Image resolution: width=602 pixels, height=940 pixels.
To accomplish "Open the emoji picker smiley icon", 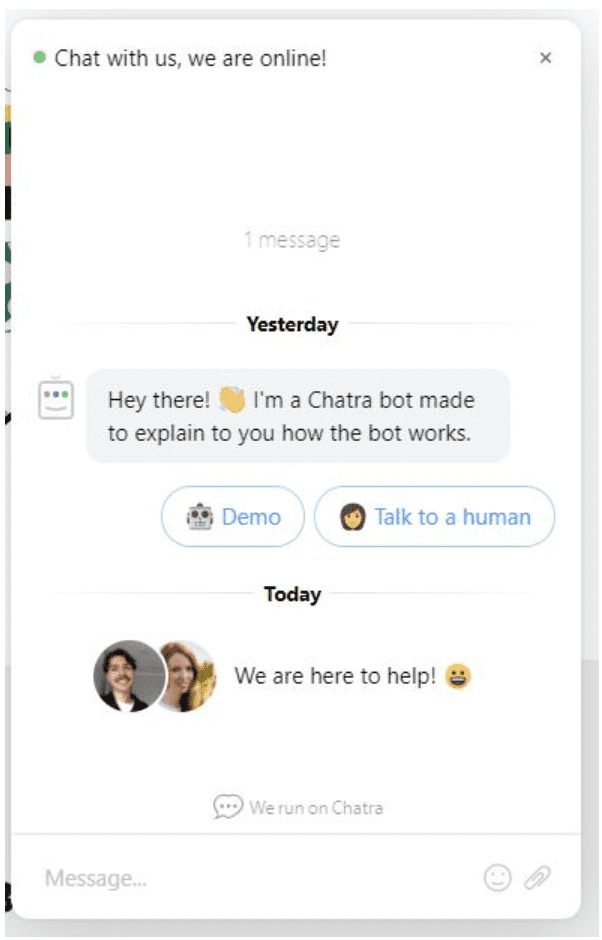I will pyautogui.click(x=497, y=878).
